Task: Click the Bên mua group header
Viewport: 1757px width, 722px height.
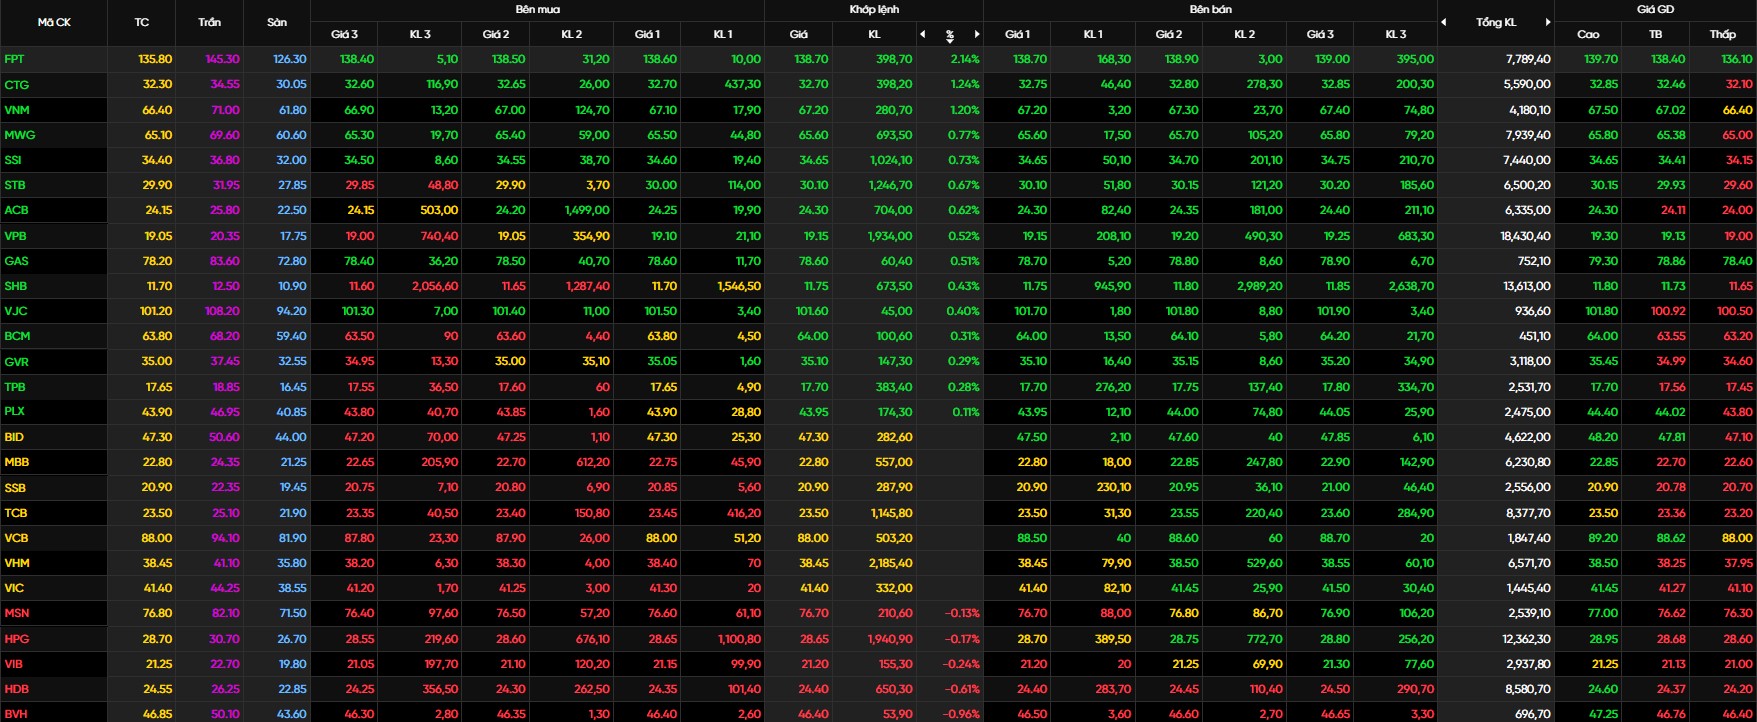Action: pyautogui.click(x=537, y=9)
